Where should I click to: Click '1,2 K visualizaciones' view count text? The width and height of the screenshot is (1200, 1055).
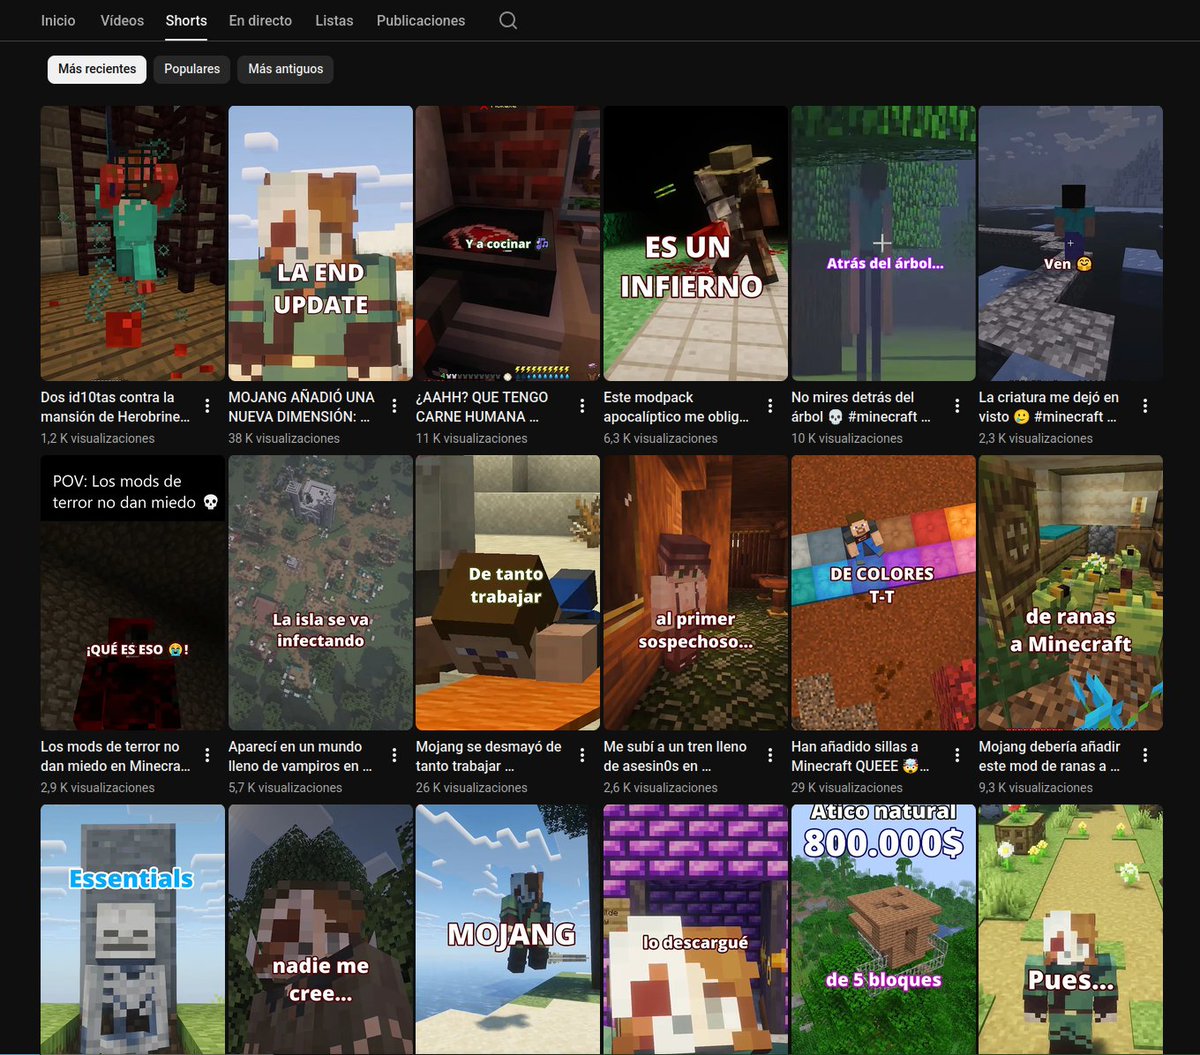point(98,438)
